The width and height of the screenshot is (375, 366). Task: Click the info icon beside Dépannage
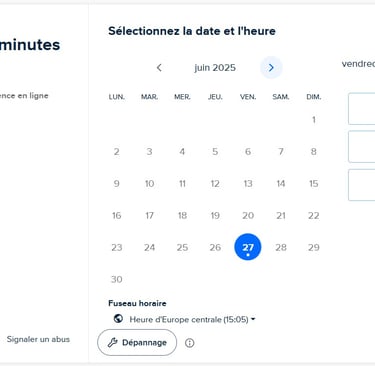click(190, 343)
